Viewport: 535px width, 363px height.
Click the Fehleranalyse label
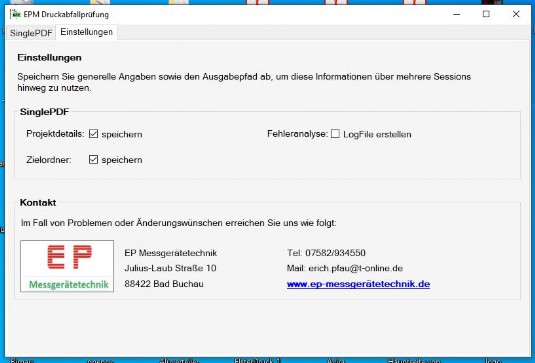coord(298,134)
